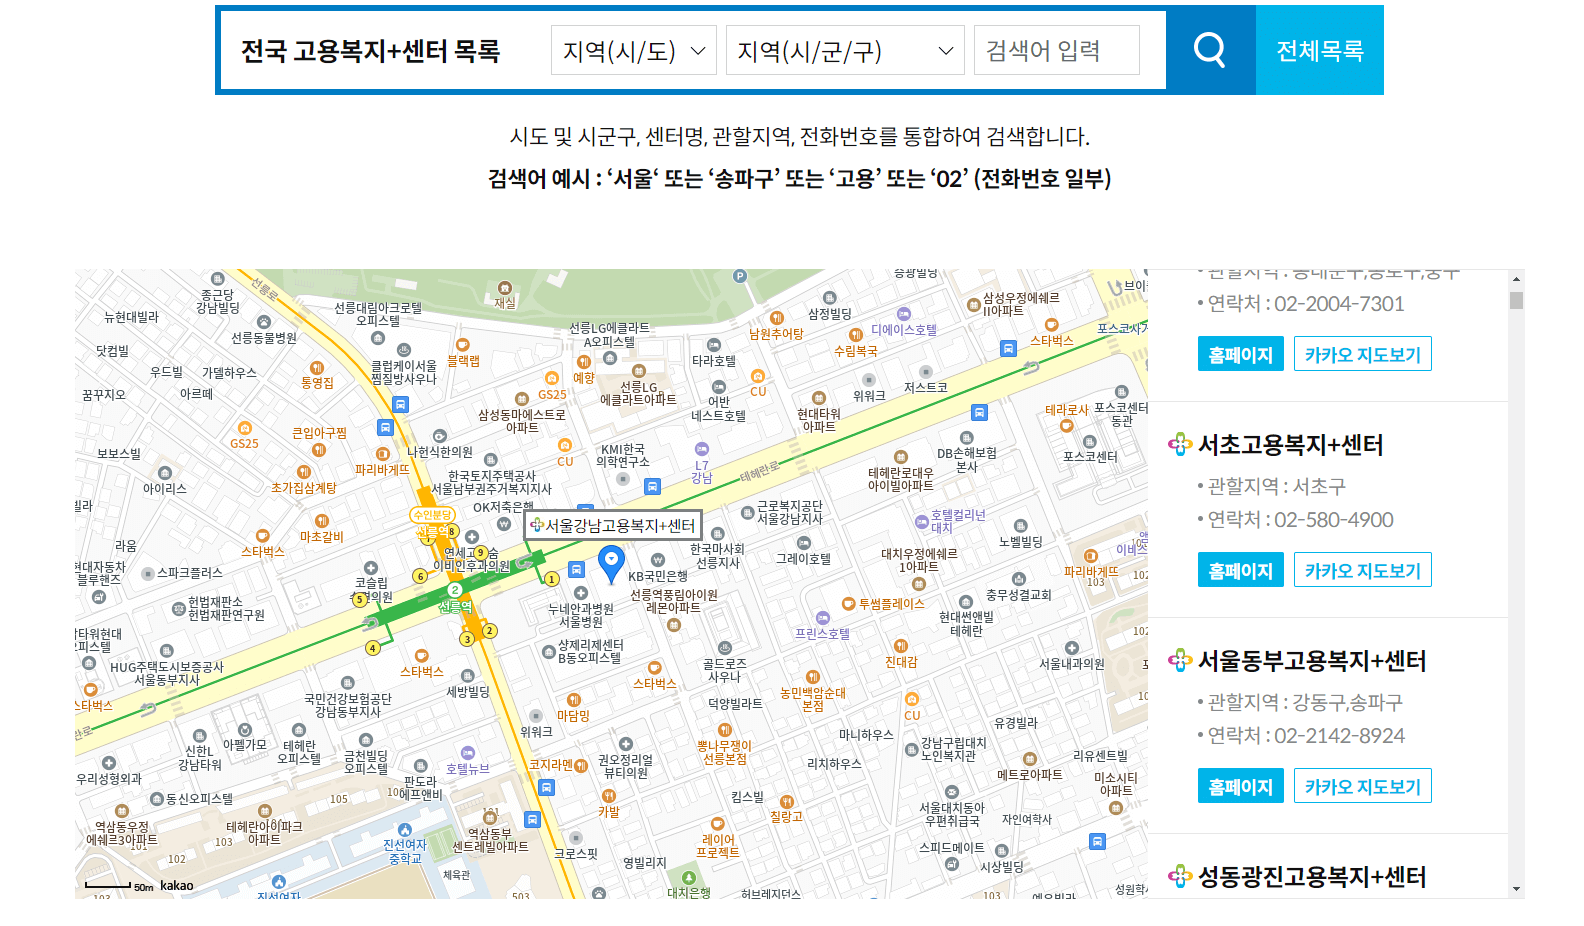The height and width of the screenshot is (926, 1584).
Task: Click the bus stop icon near 나현식한의원
Action: [x=385, y=427]
